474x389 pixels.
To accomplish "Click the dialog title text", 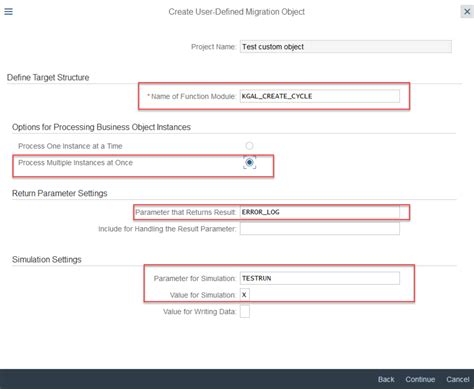I will click(x=237, y=12).
